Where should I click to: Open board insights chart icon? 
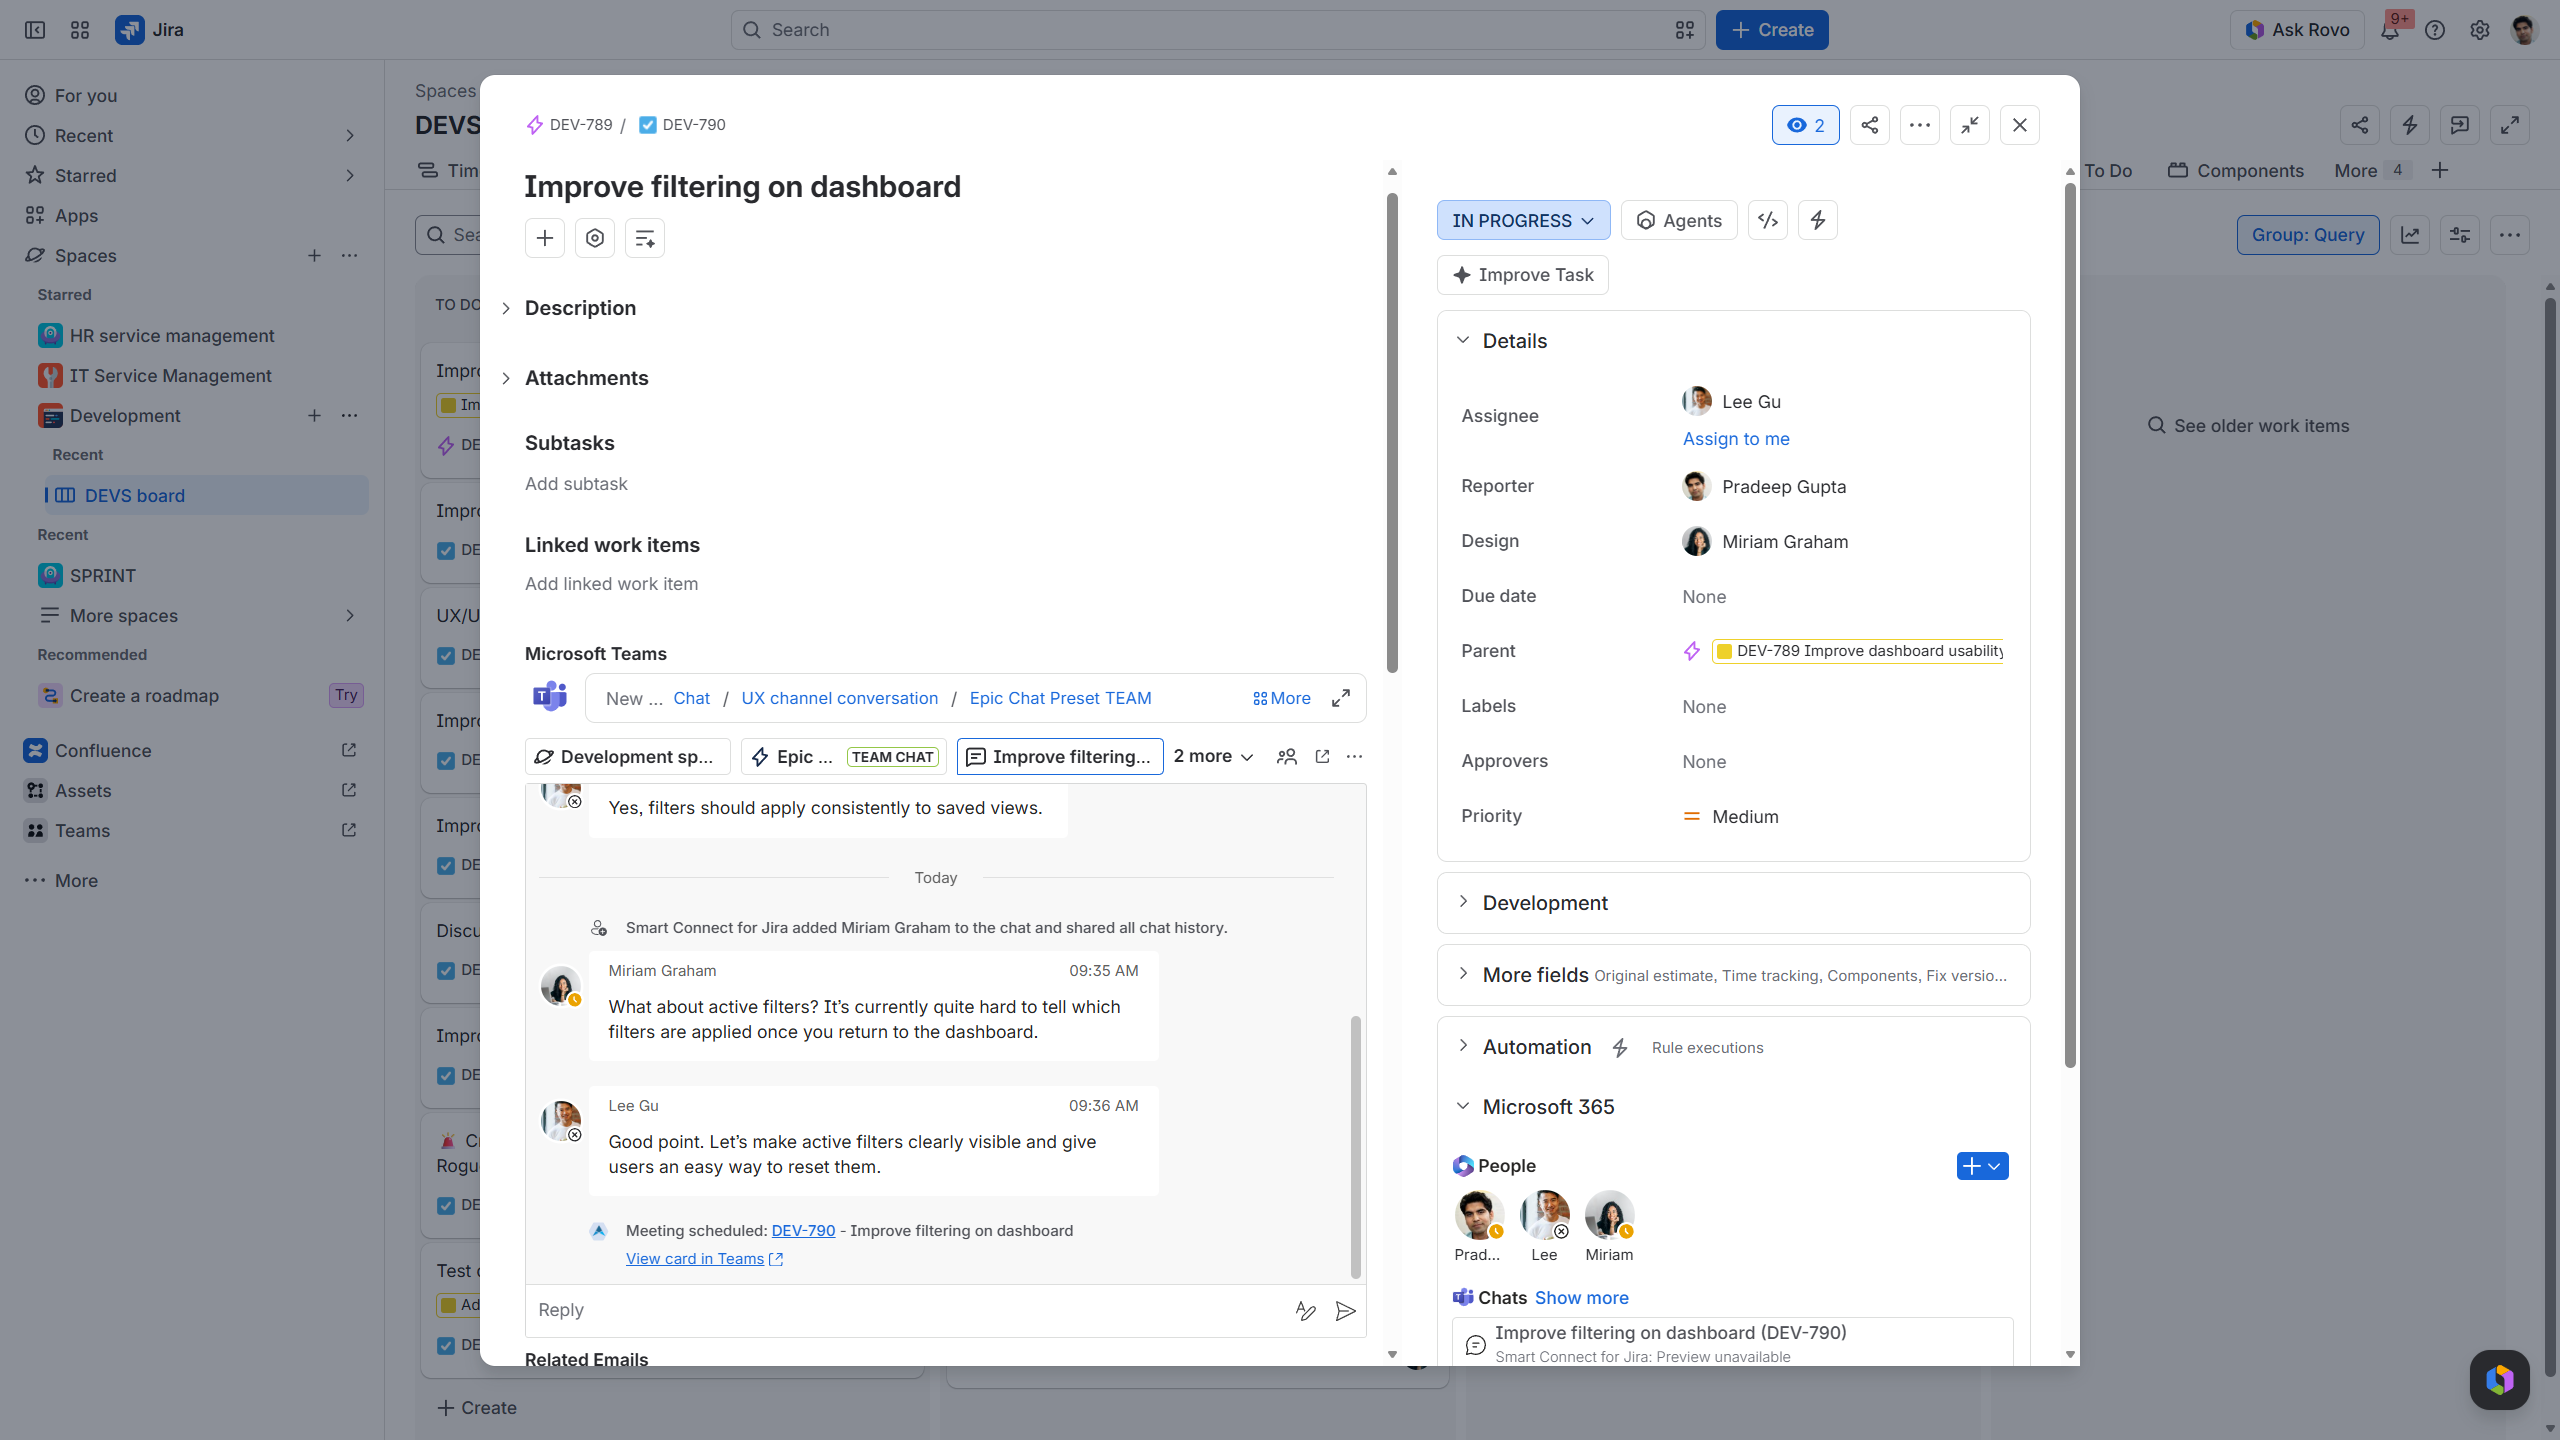[x=2410, y=235]
